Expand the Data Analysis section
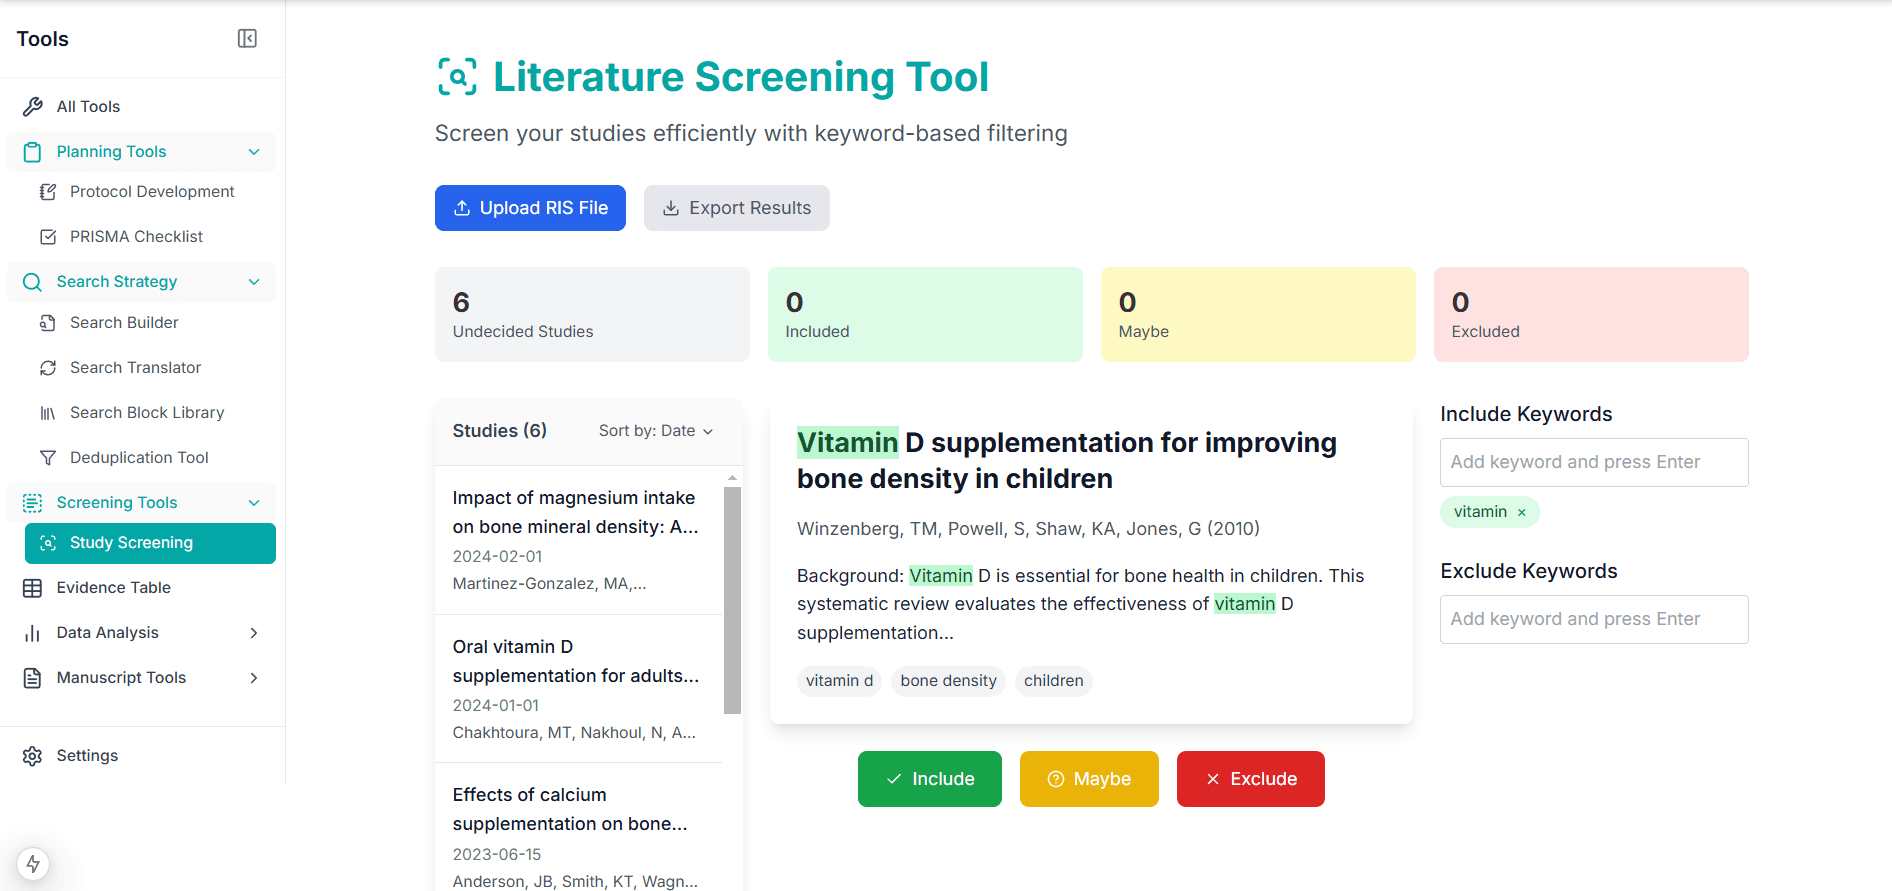1892x891 pixels. tap(254, 633)
